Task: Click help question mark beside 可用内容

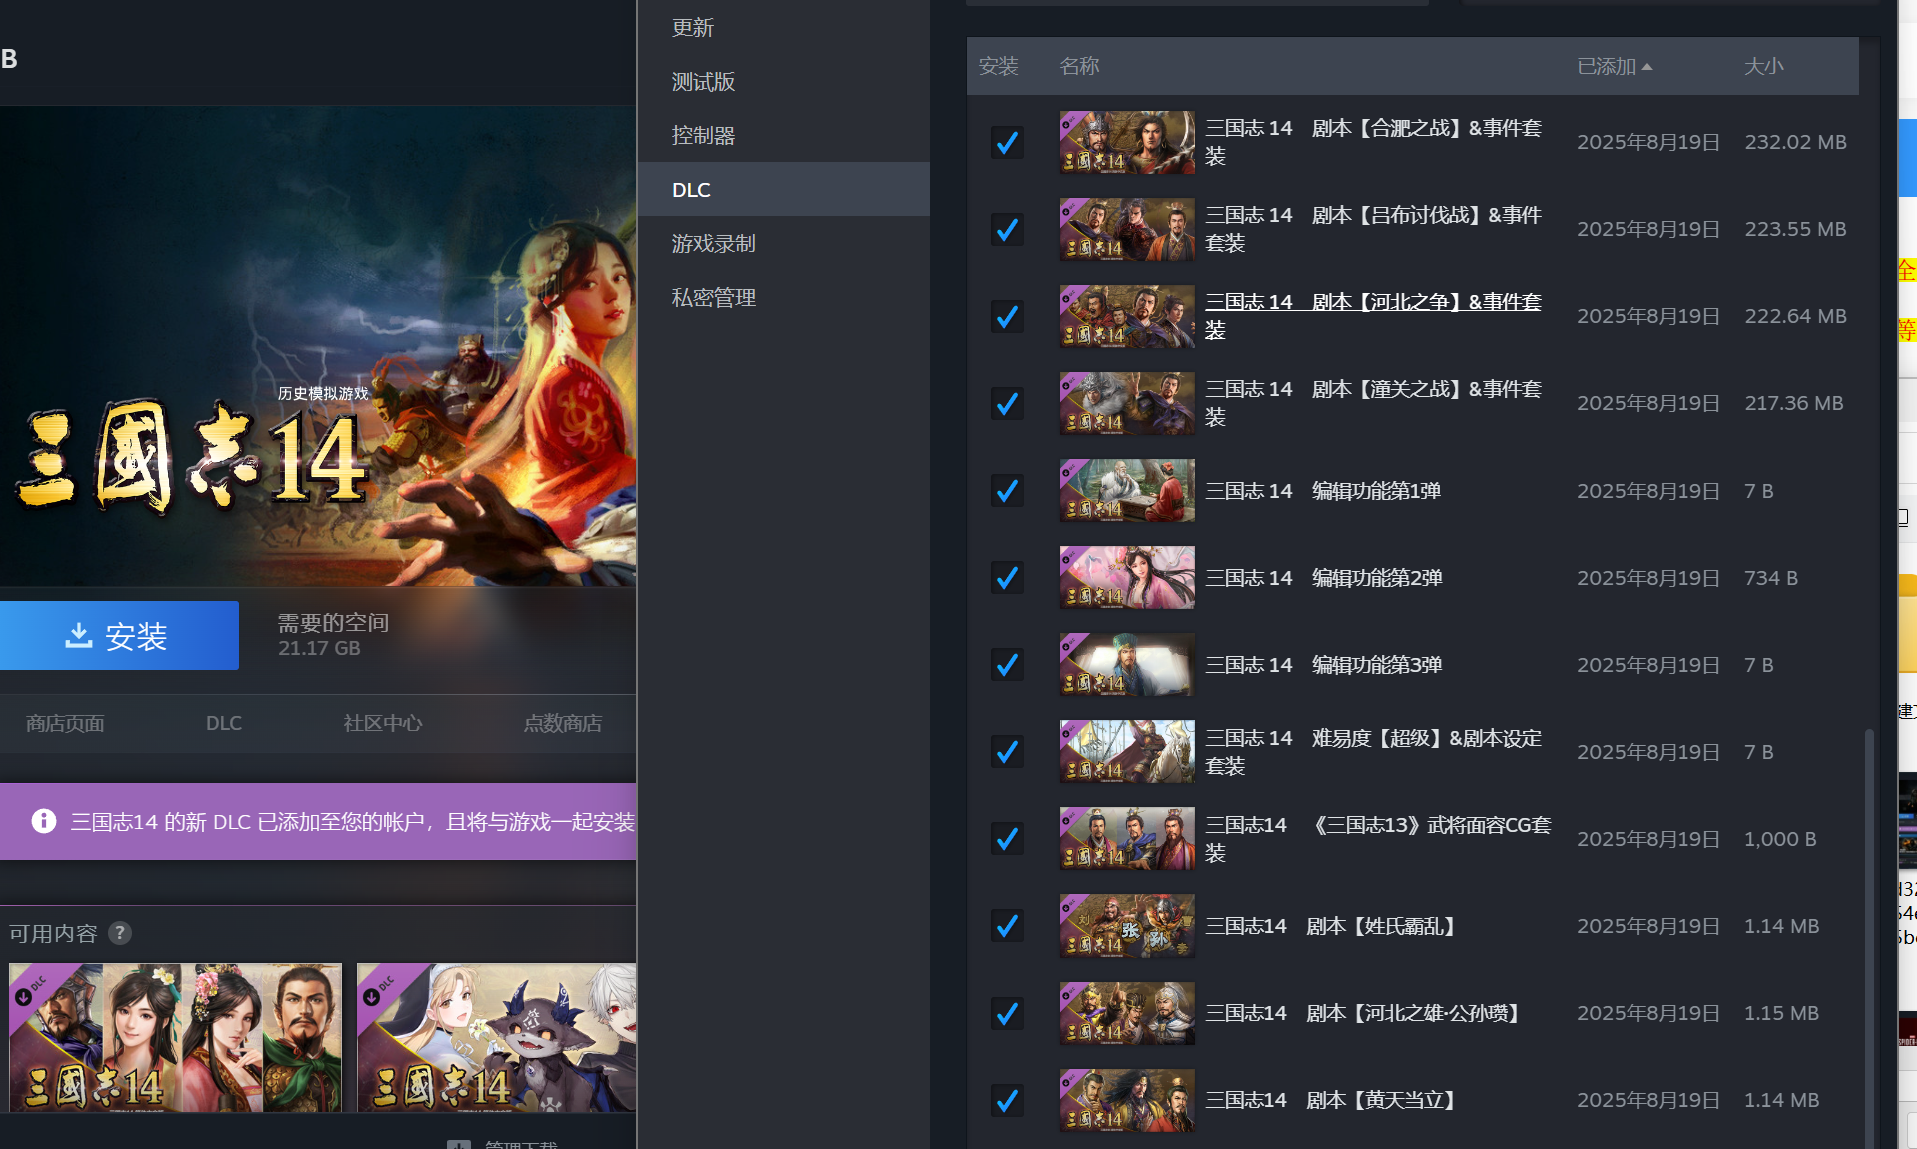Action: (120, 933)
